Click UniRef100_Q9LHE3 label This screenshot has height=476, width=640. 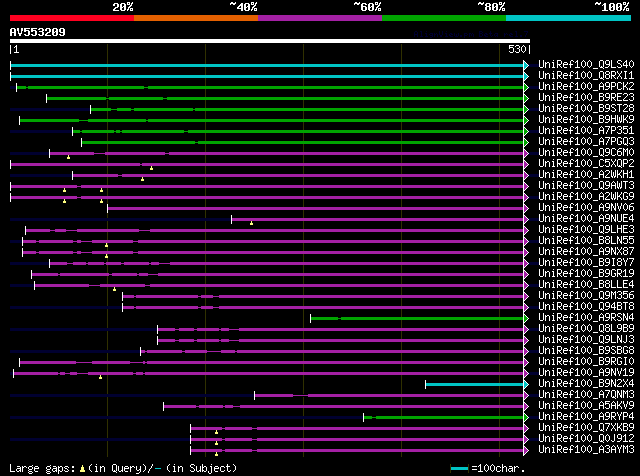tap(586, 229)
